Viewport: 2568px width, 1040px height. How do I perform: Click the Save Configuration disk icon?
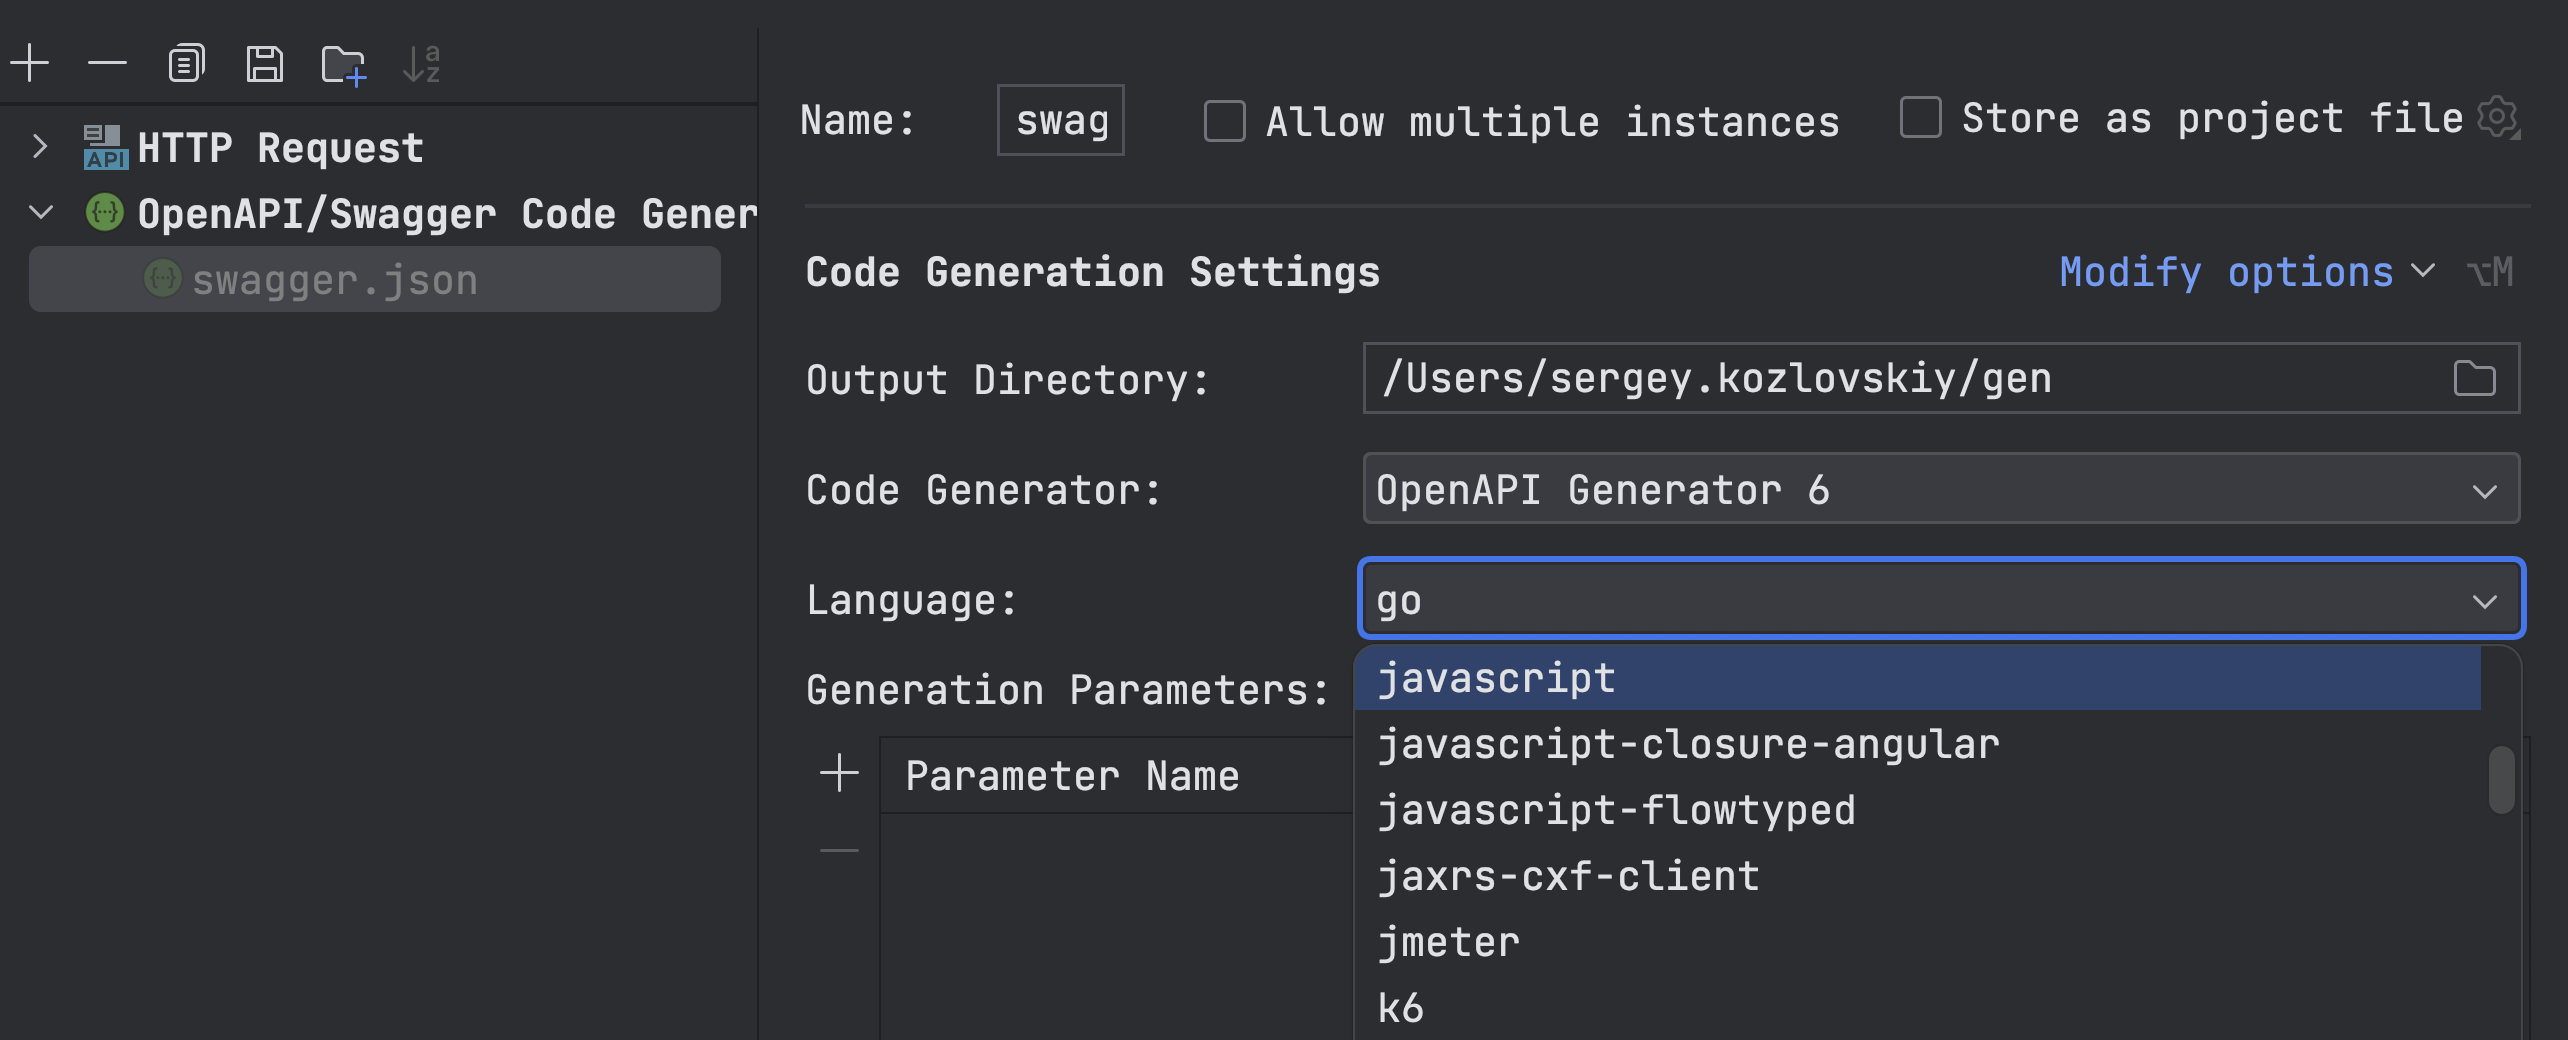[264, 64]
